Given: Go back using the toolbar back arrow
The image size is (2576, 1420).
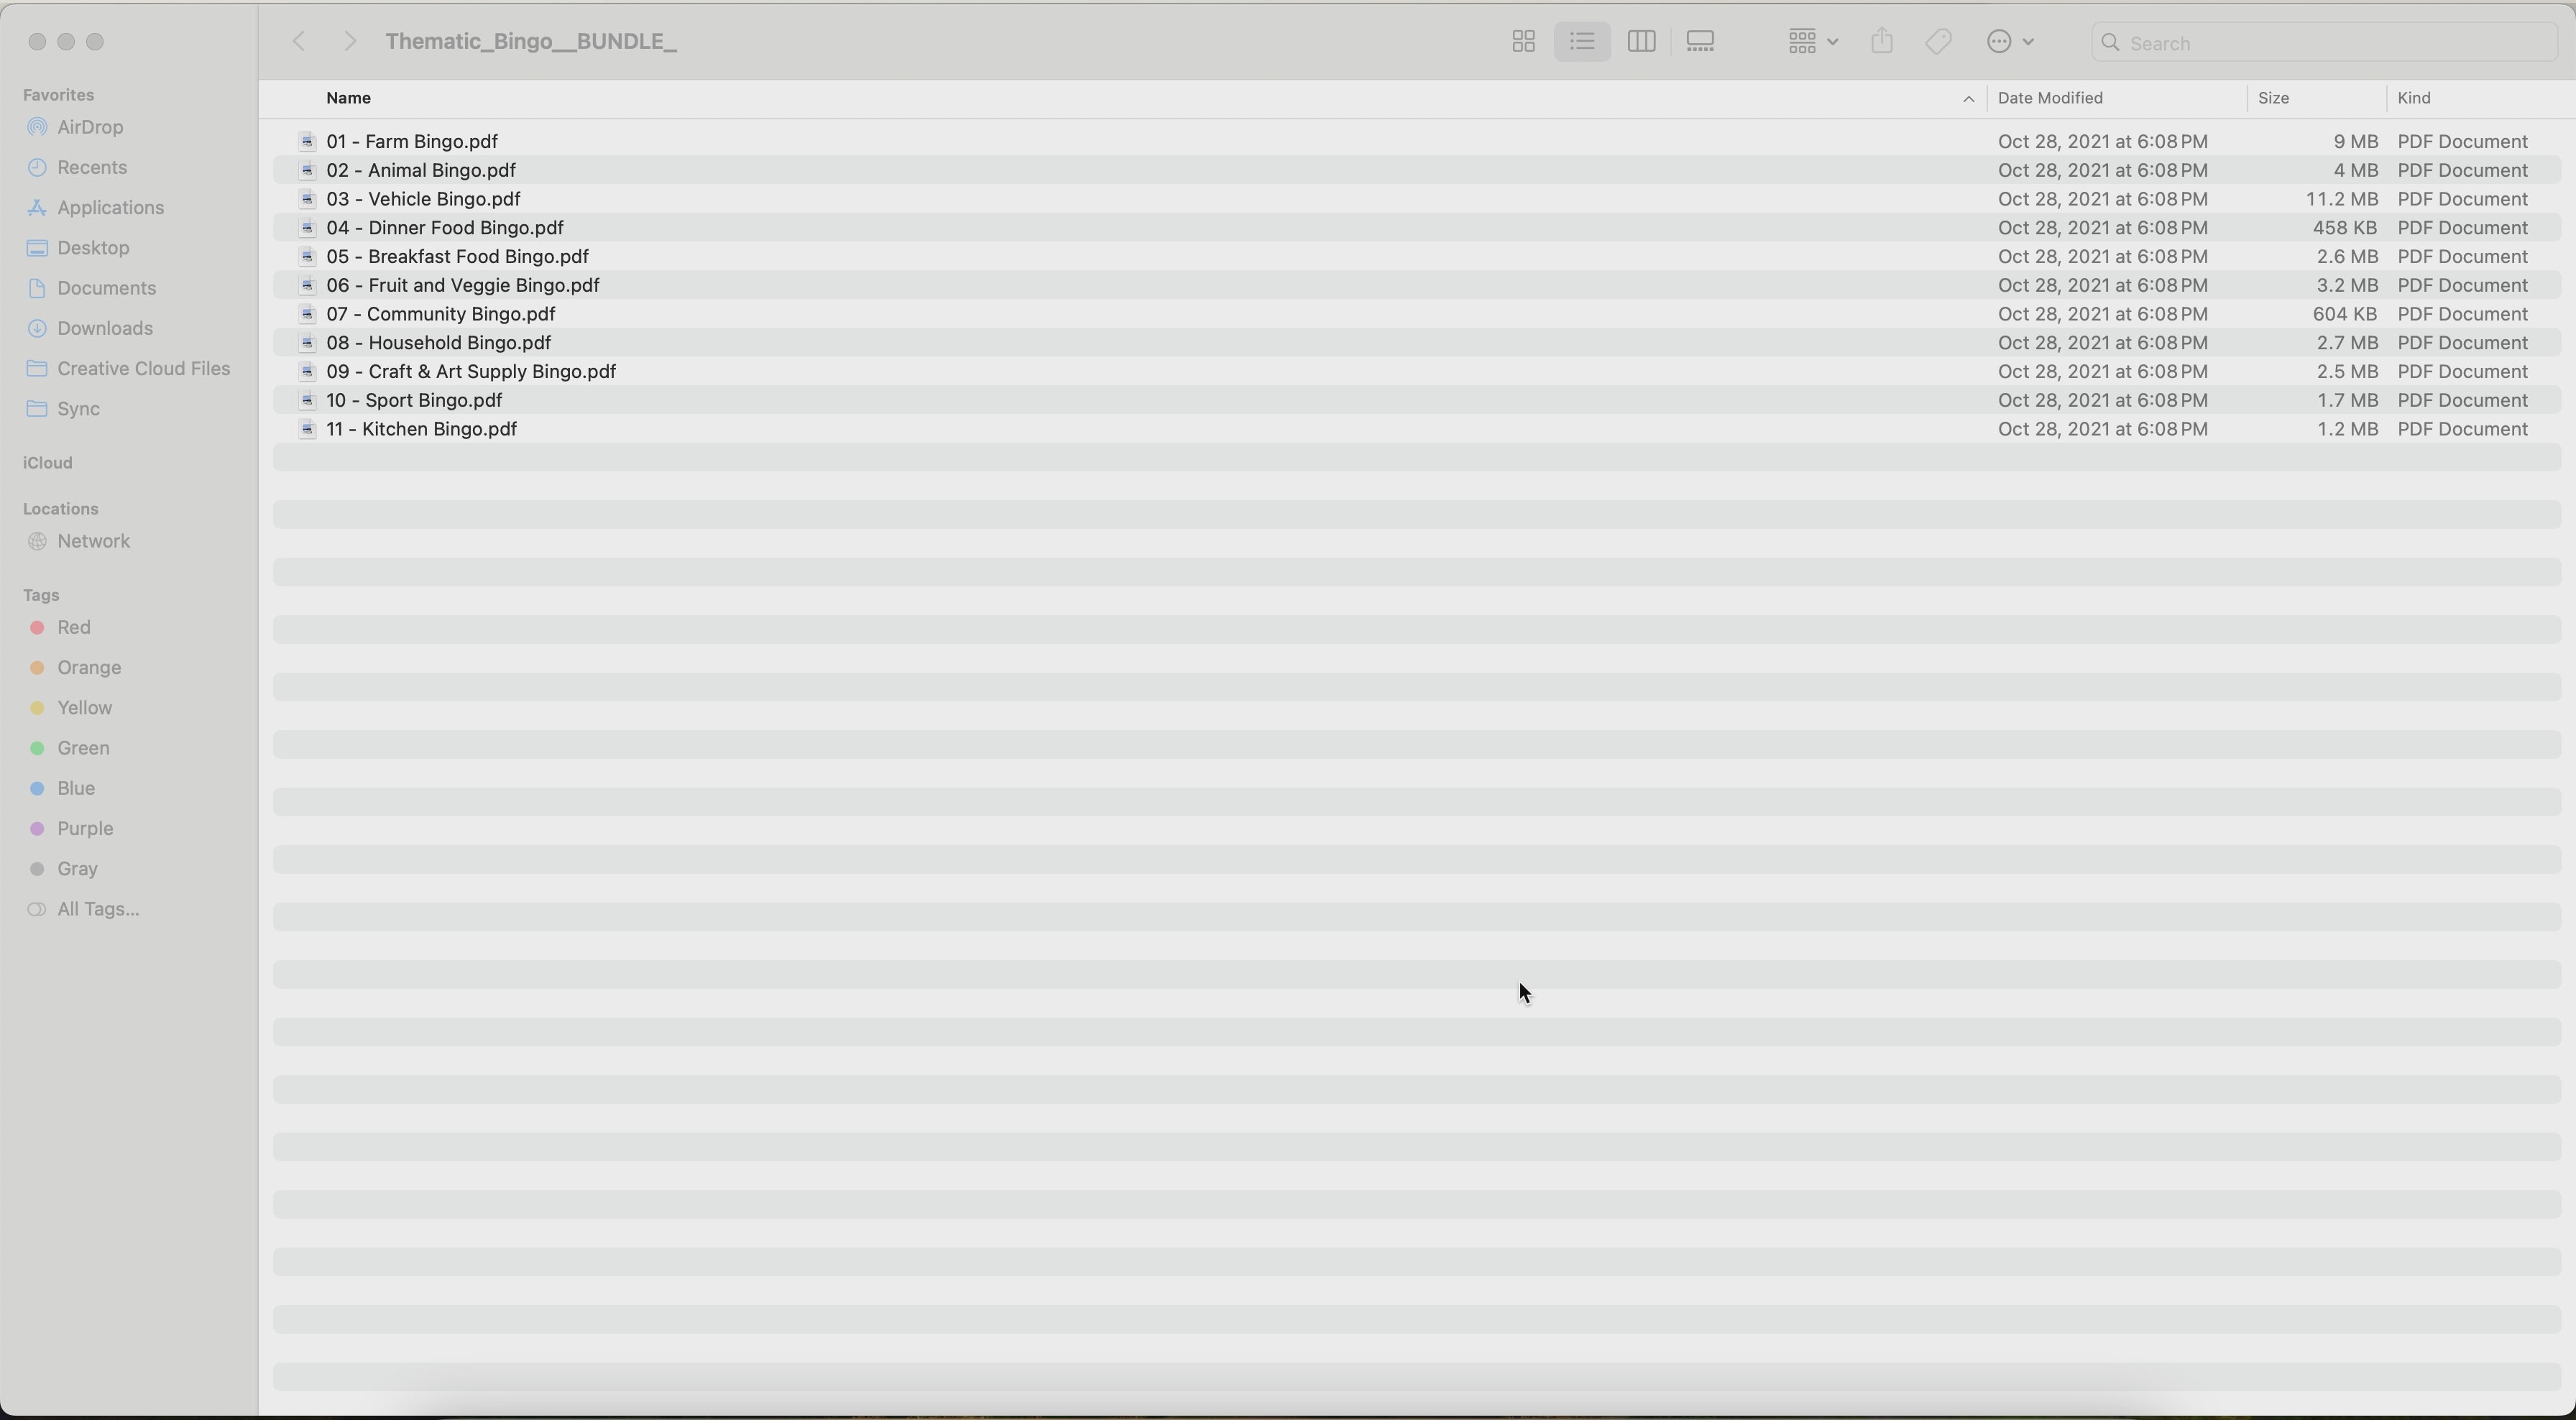Looking at the screenshot, I should pos(298,42).
